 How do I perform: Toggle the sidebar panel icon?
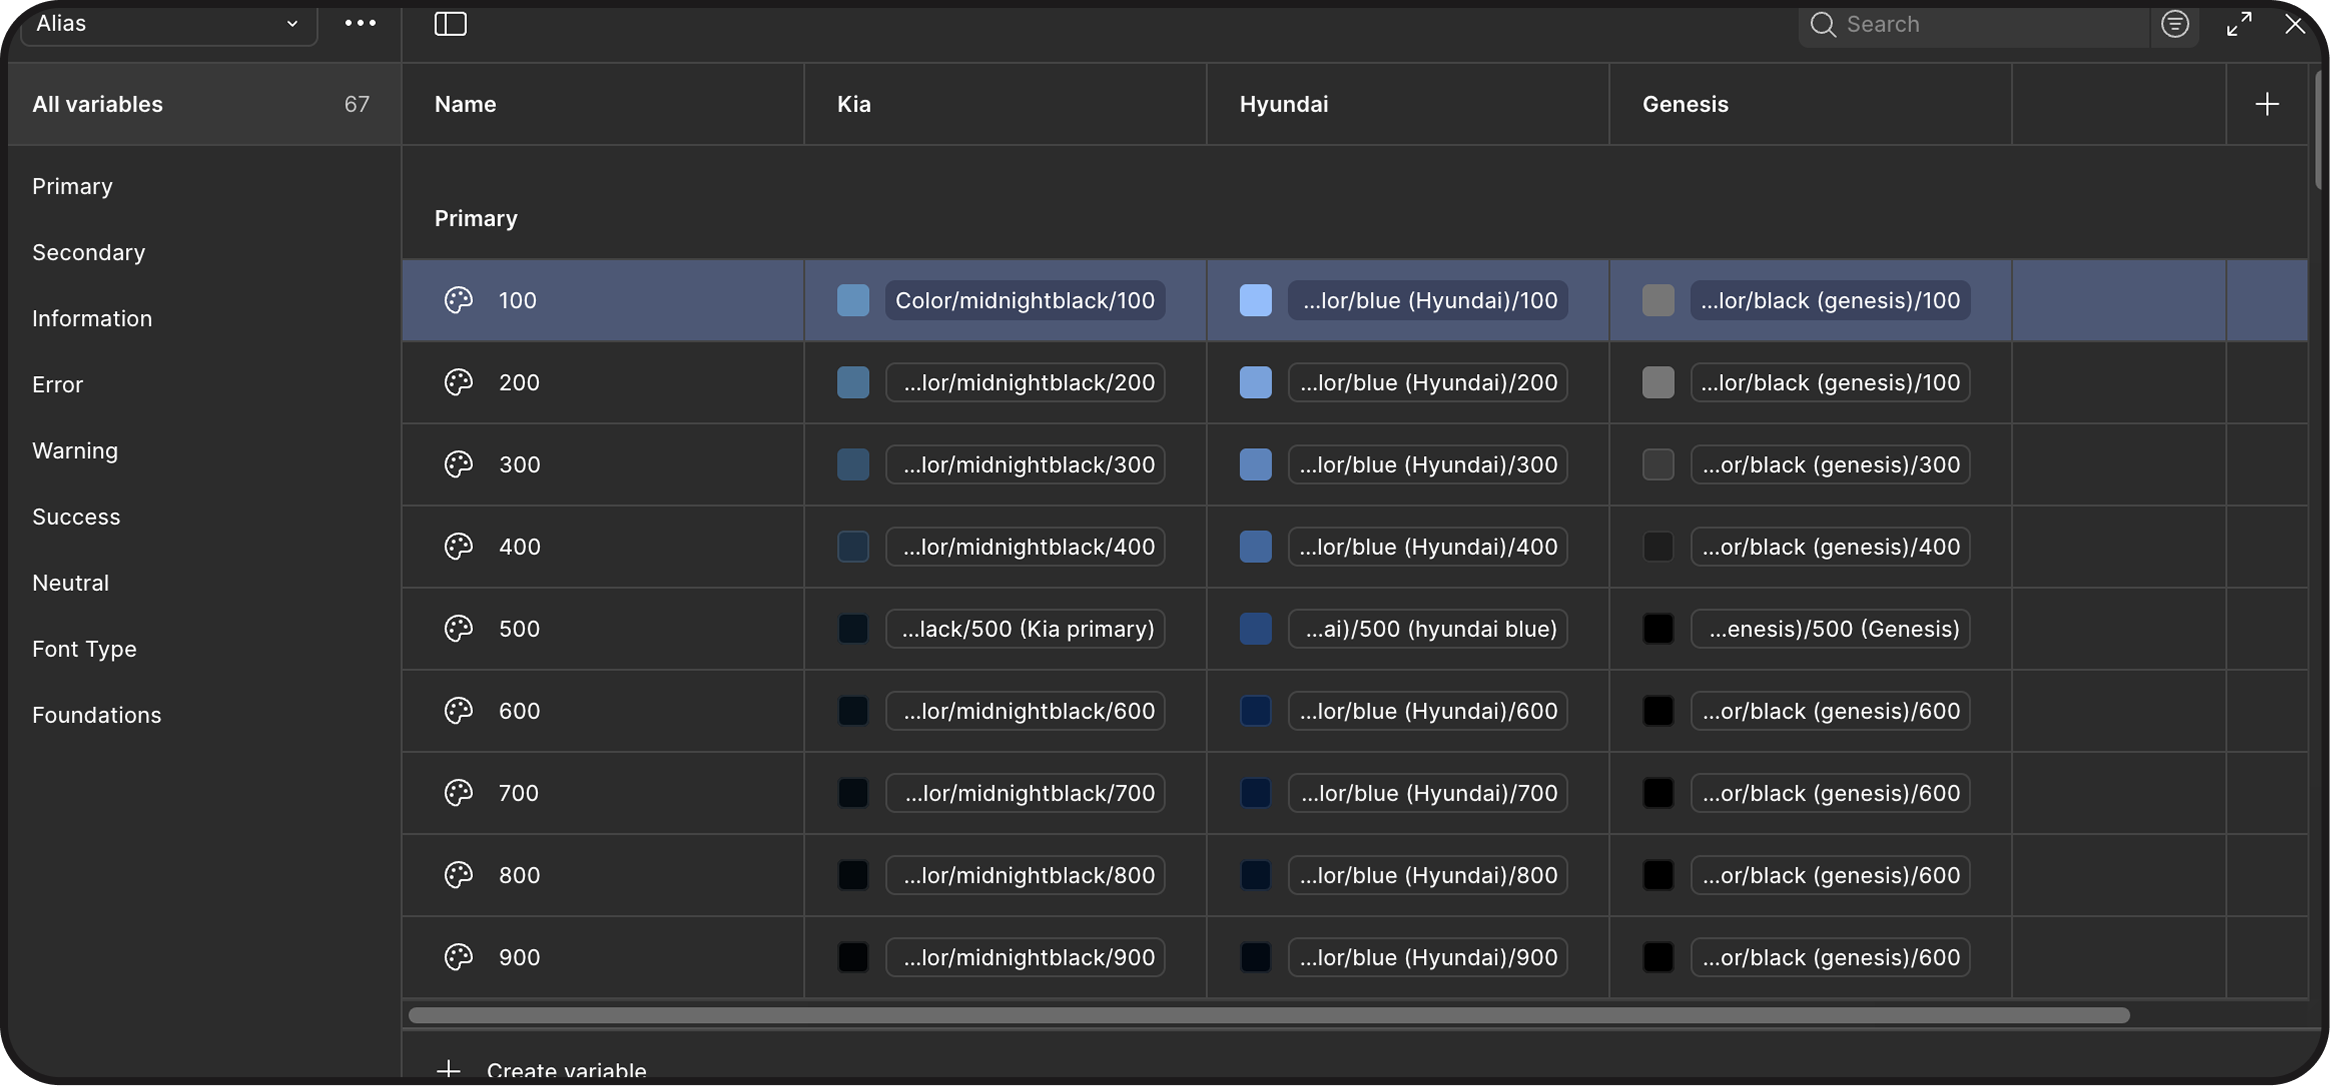point(450,24)
